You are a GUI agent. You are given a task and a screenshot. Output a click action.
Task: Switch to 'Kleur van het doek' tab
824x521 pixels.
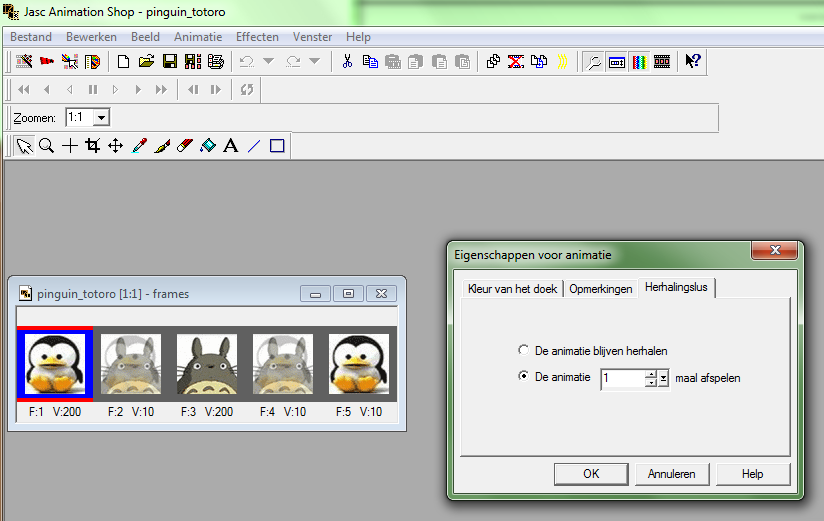tap(512, 289)
